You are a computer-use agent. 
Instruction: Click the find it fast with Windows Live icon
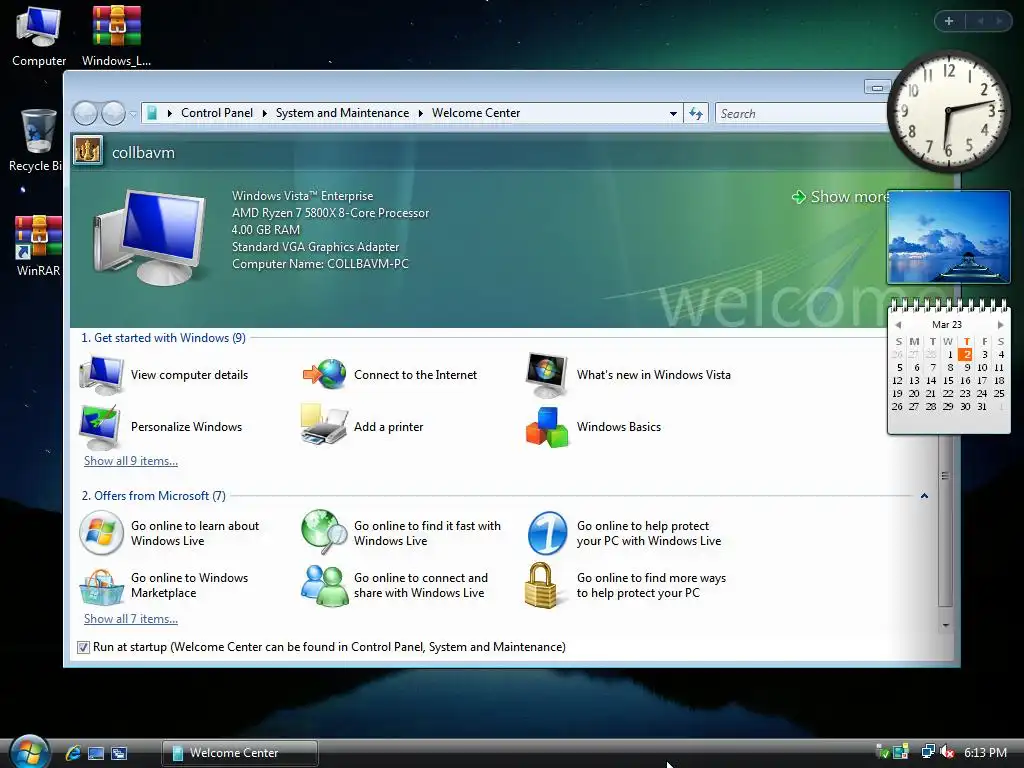pyautogui.click(x=324, y=532)
